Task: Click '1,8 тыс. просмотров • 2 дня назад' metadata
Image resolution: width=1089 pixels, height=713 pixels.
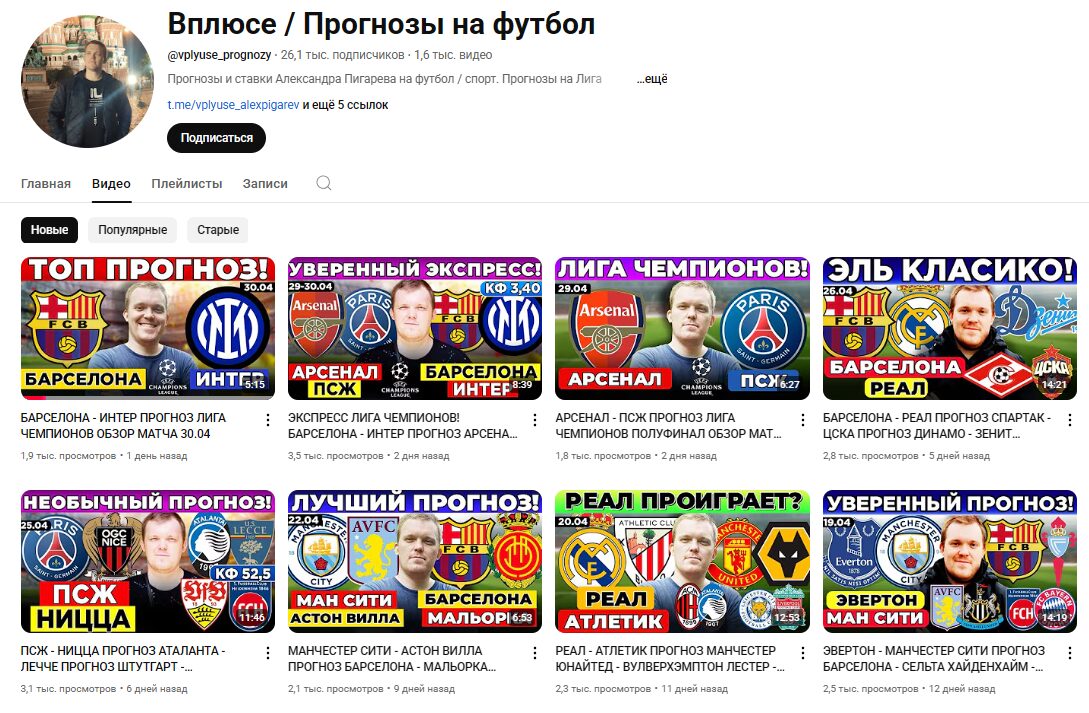Action: click(636, 456)
